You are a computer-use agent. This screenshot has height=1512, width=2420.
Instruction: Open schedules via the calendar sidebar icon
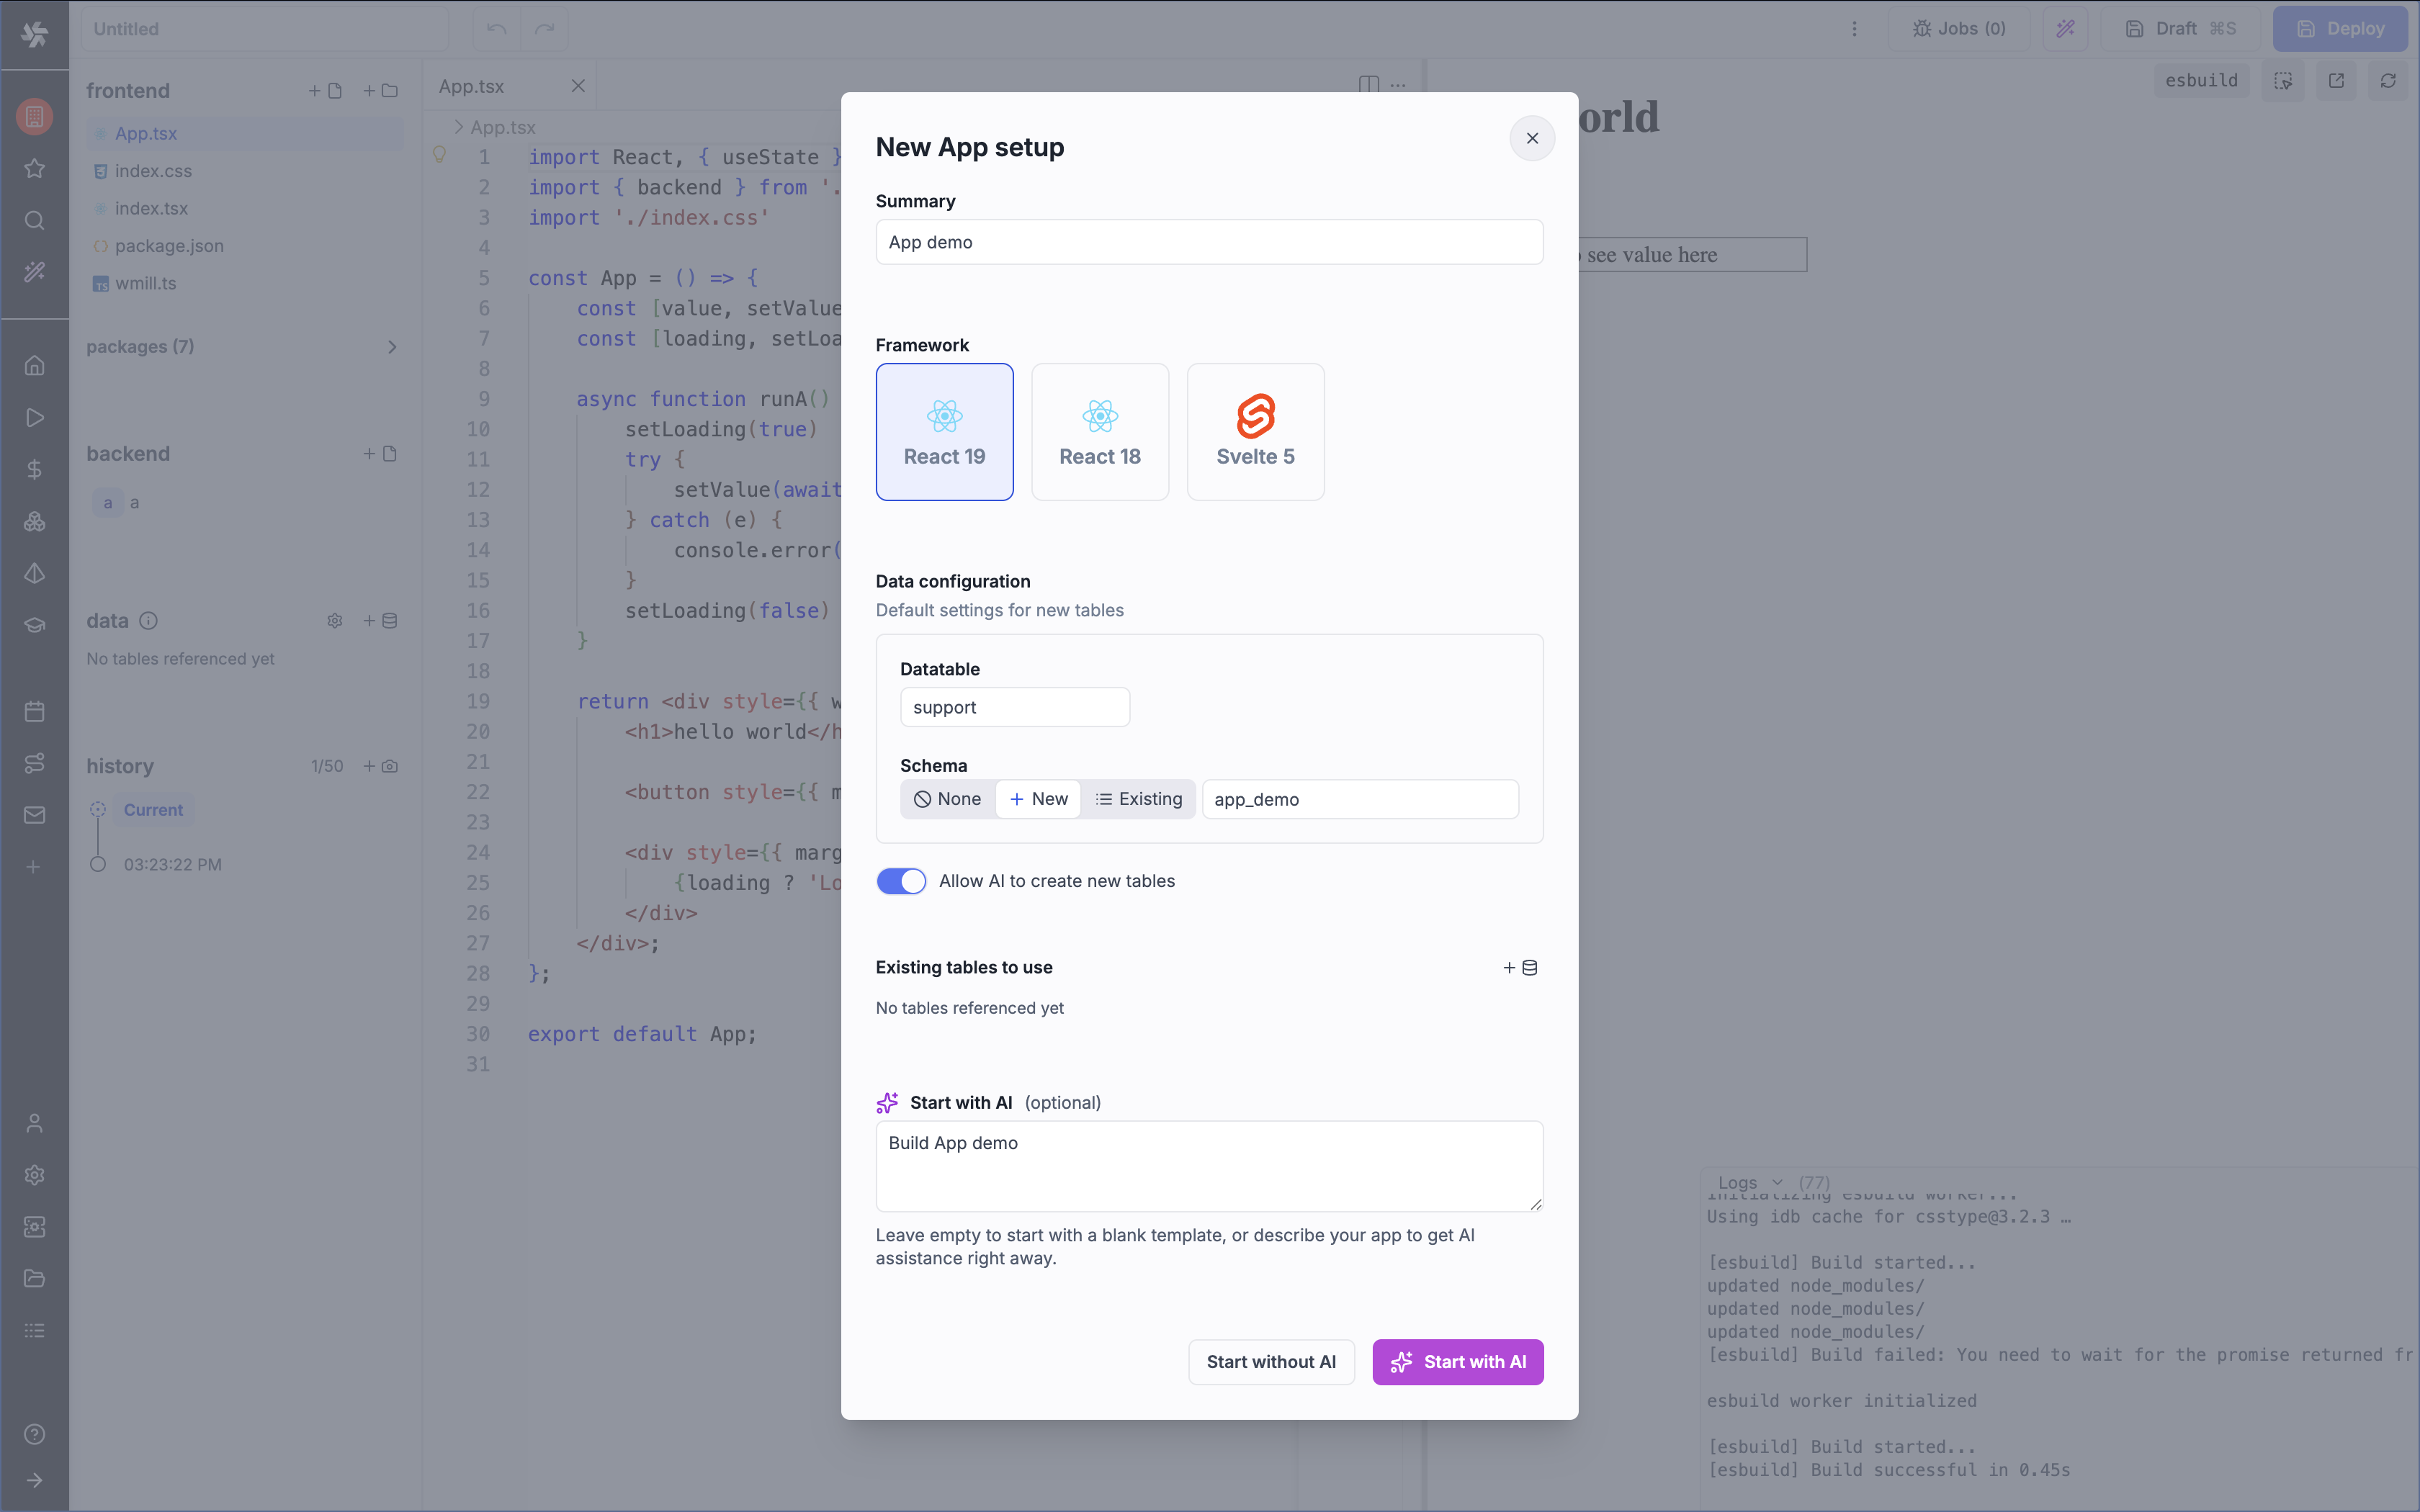point(34,711)
